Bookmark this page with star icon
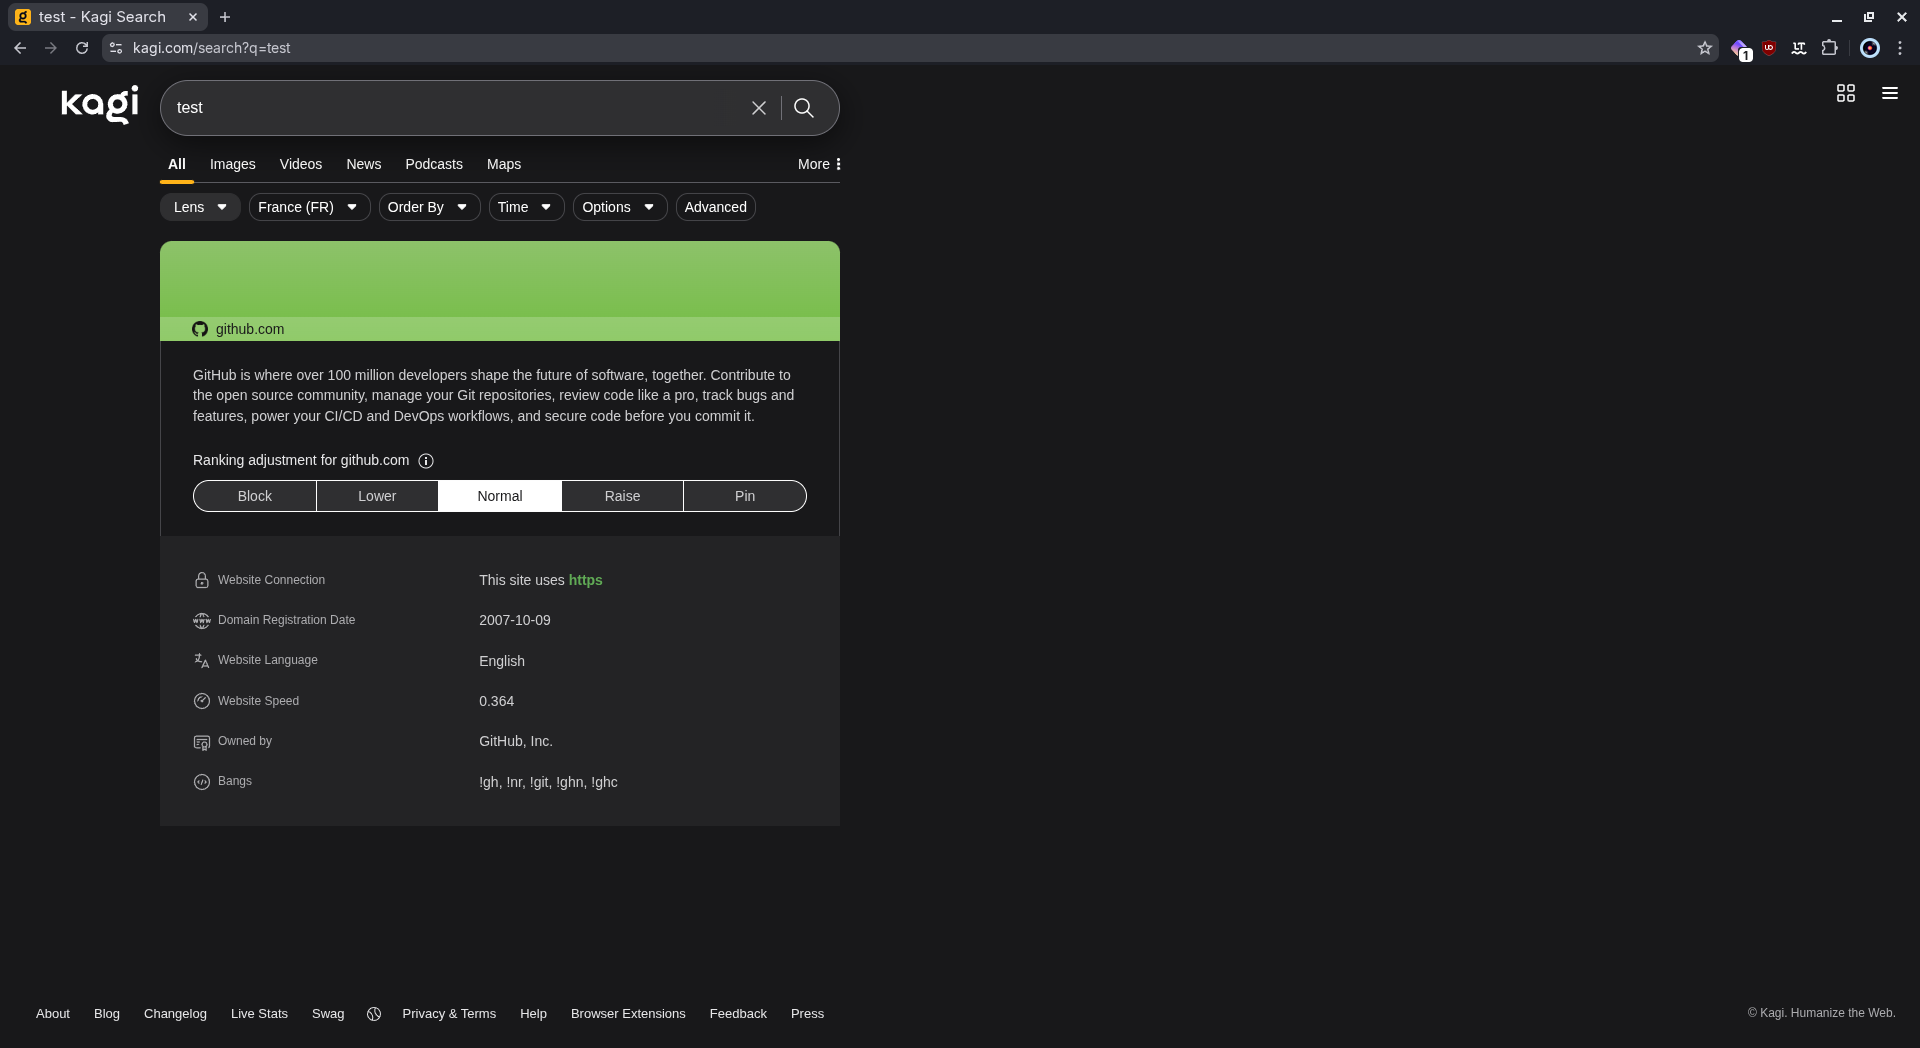This screenshot has height=1048, width=1920. point(1705,48)
